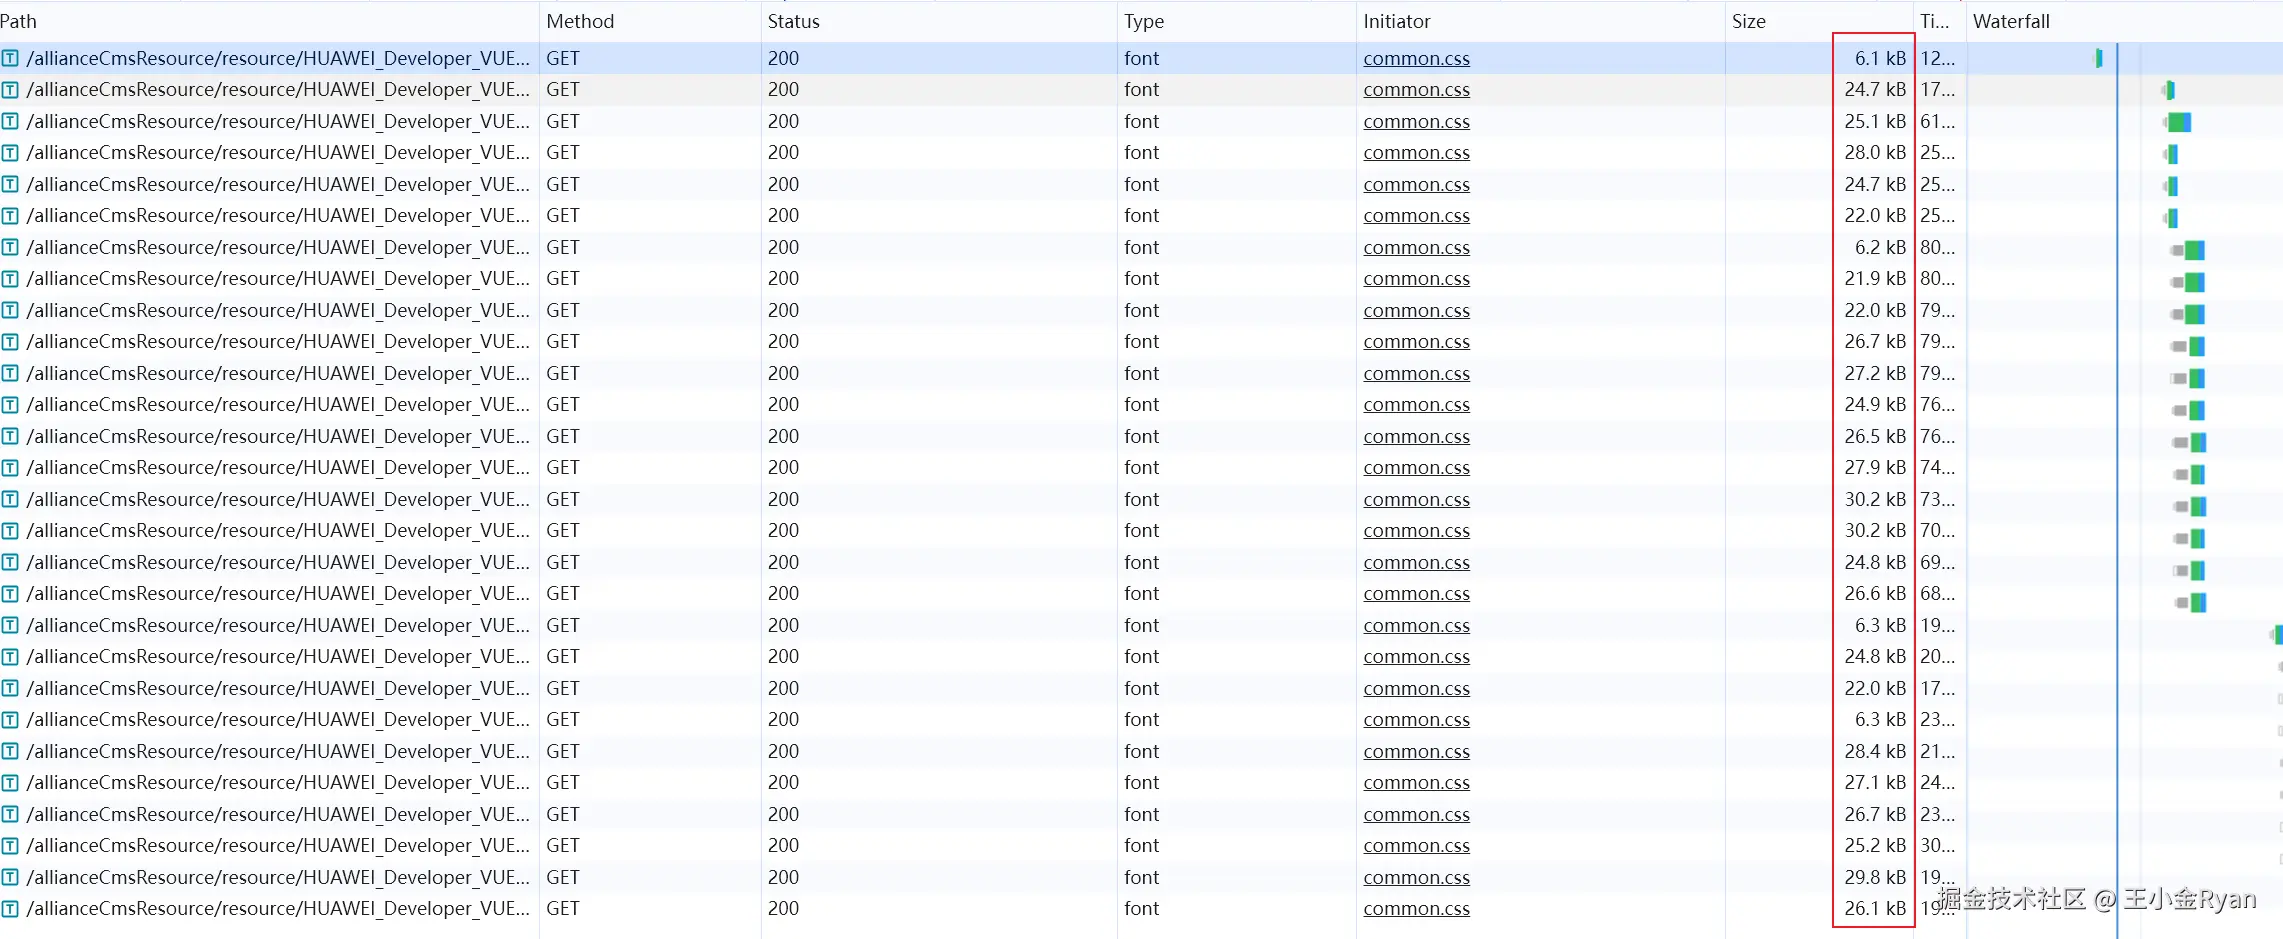Viewport: 2283px width, 939px height.
Task: Open common.css link in 28.4 kB row
Action: pyautogui.click(x=1416, y=751)
